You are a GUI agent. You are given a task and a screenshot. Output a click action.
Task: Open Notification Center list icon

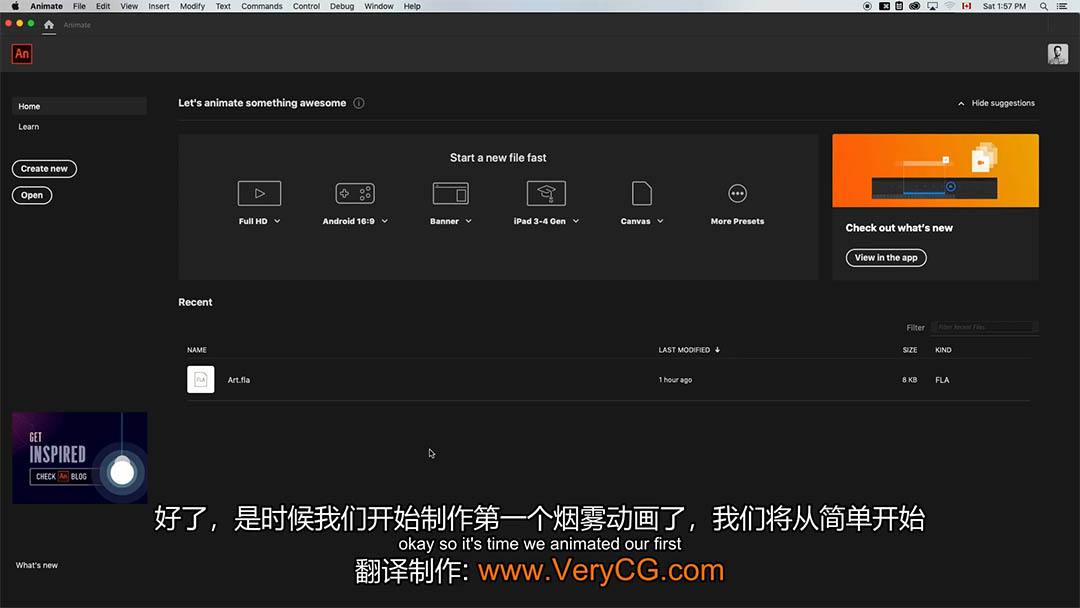[x=1062, y=6]
